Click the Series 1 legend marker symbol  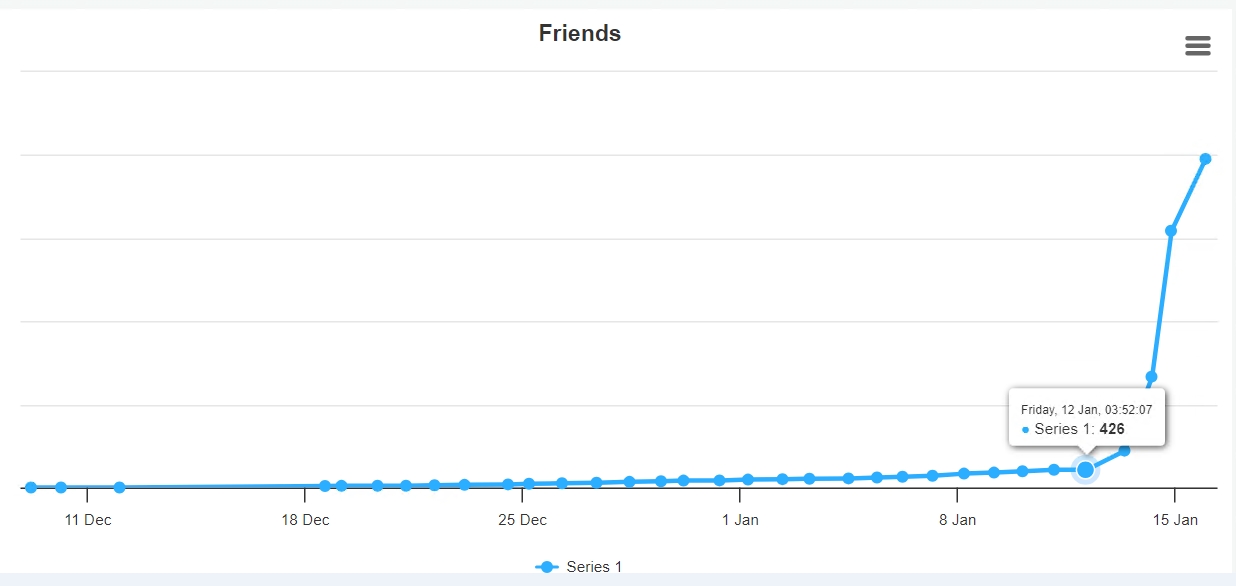coord(547,567)
